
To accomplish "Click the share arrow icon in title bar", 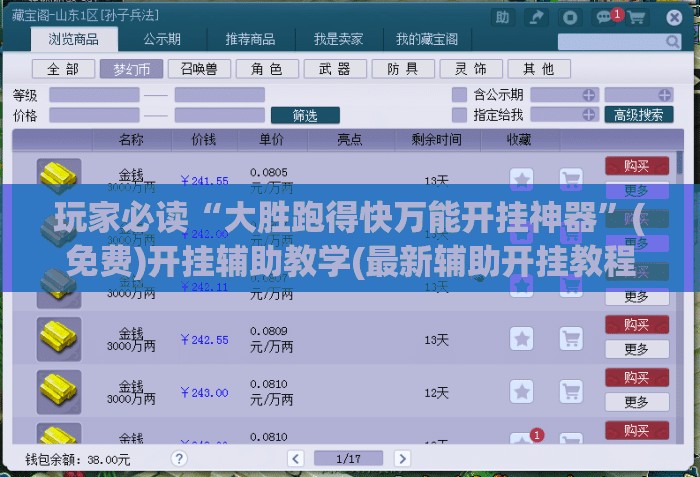I will (536, 17).
